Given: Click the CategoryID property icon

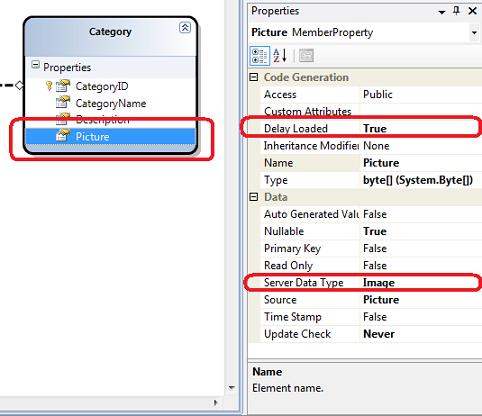Looking at the screenshot, I should [x=63, y=86].
